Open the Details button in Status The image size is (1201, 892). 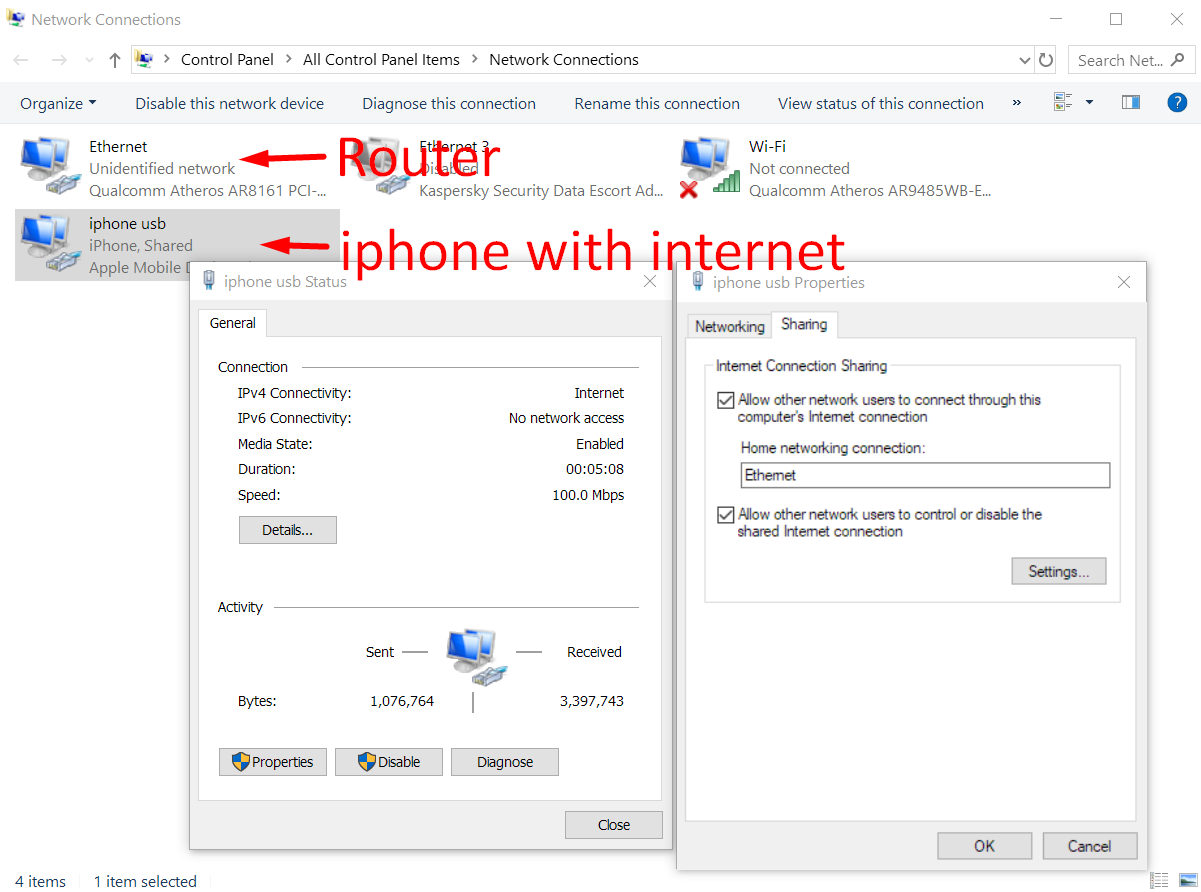coord(288,530)
